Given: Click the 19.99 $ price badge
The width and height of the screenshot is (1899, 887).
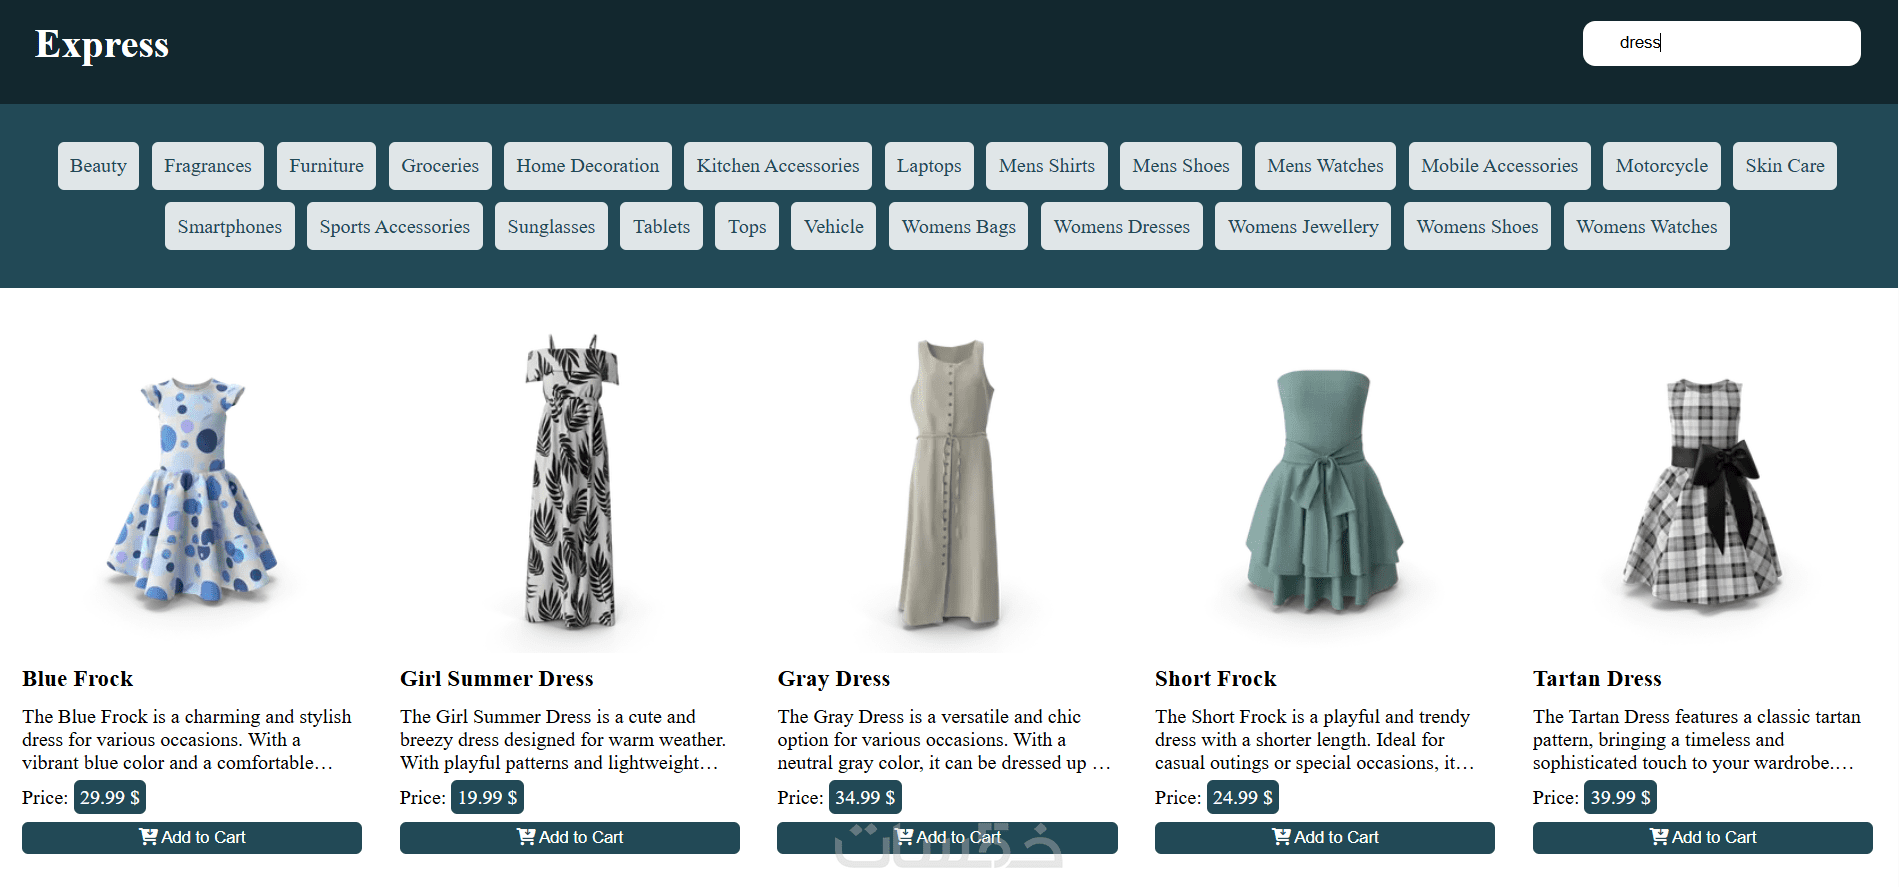Looking at the screenshot, I should click(487, 797).
